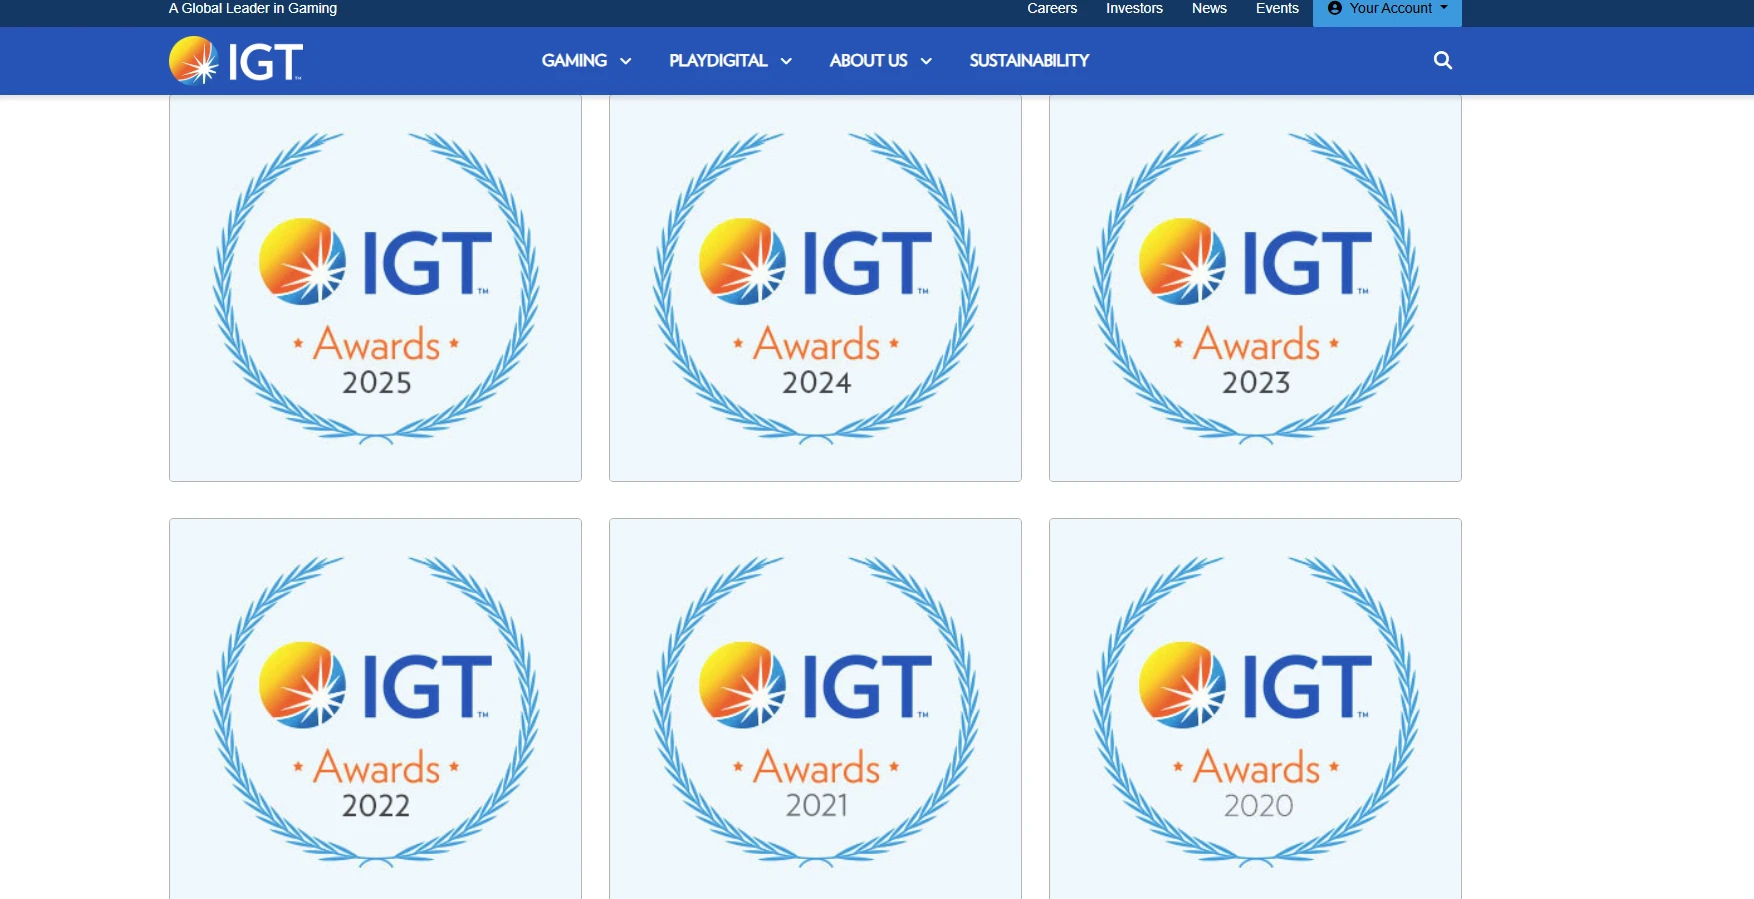Viewport: 1754px width, 899px height.
Task: Open the News link
Action: tap(1209, 8)
